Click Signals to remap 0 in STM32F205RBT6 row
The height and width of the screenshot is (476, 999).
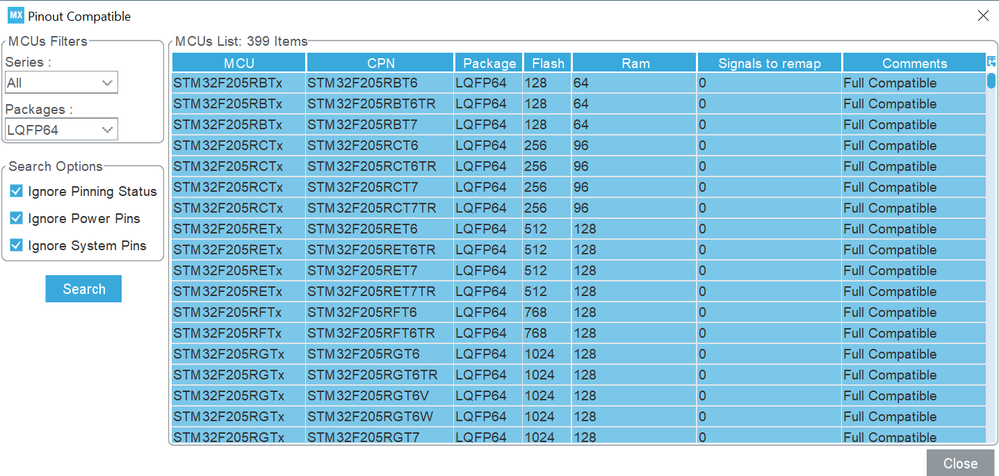point(770,83)
